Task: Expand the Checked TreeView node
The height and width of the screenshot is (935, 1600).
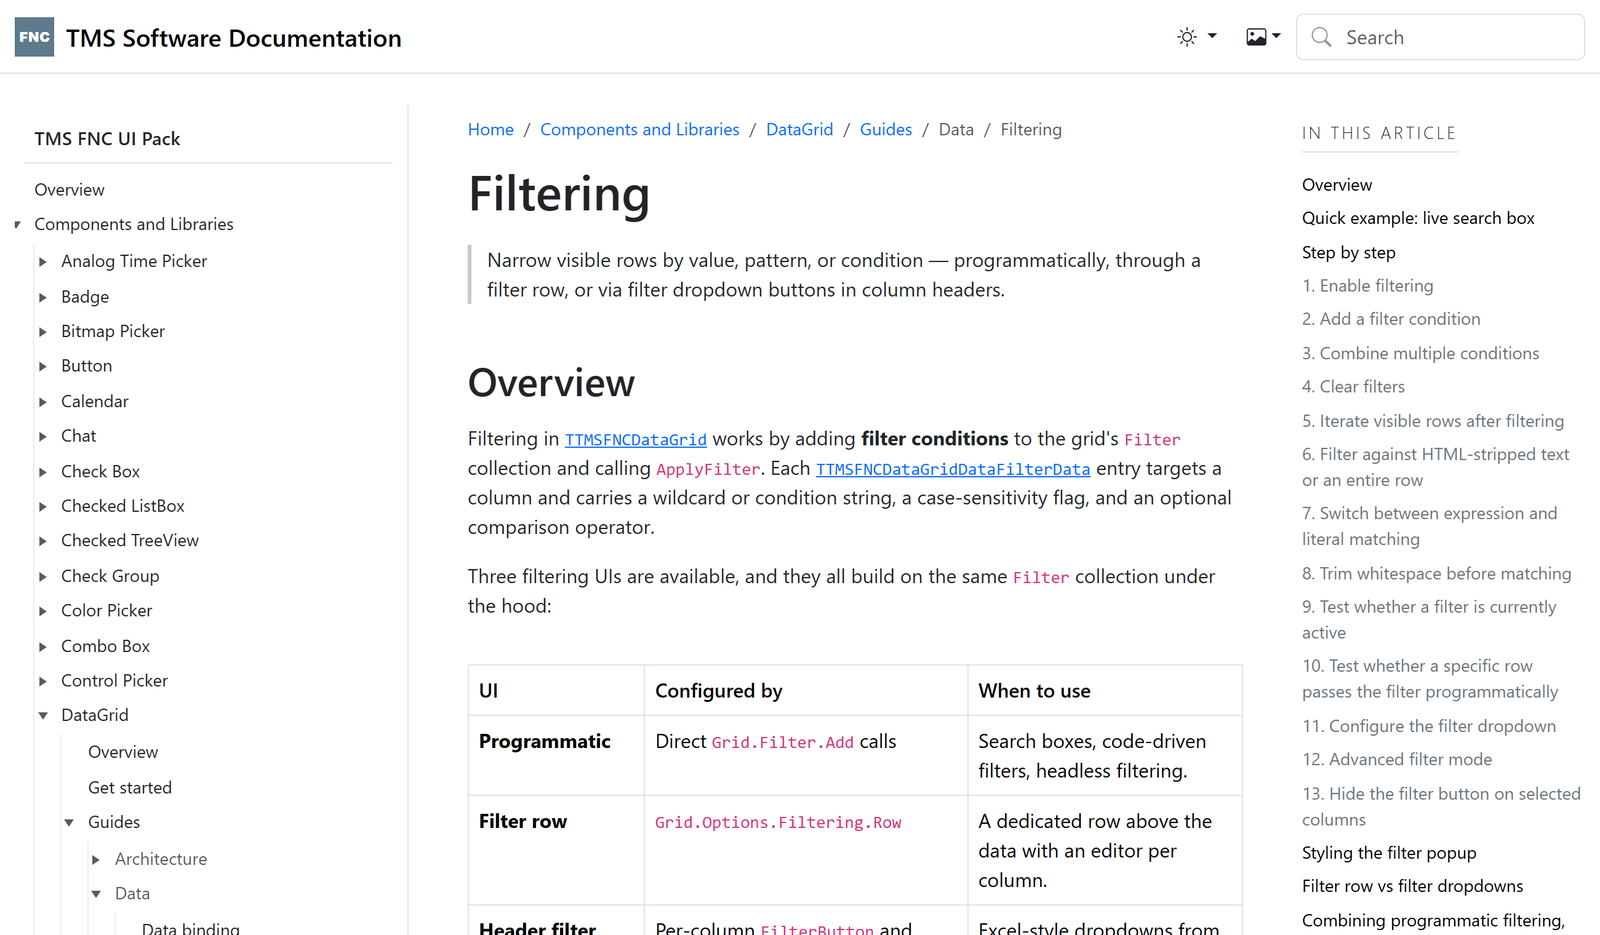Action: [x=43, y=540]
